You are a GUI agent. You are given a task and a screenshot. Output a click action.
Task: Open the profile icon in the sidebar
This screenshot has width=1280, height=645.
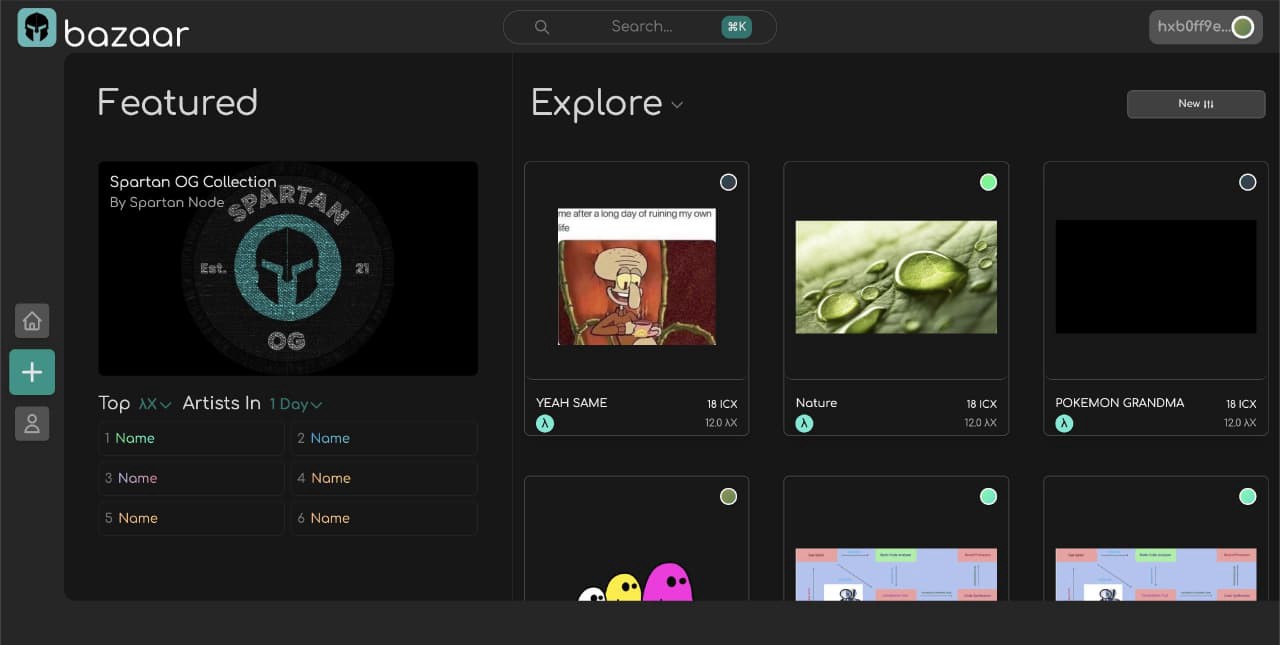tap(32, 424)
